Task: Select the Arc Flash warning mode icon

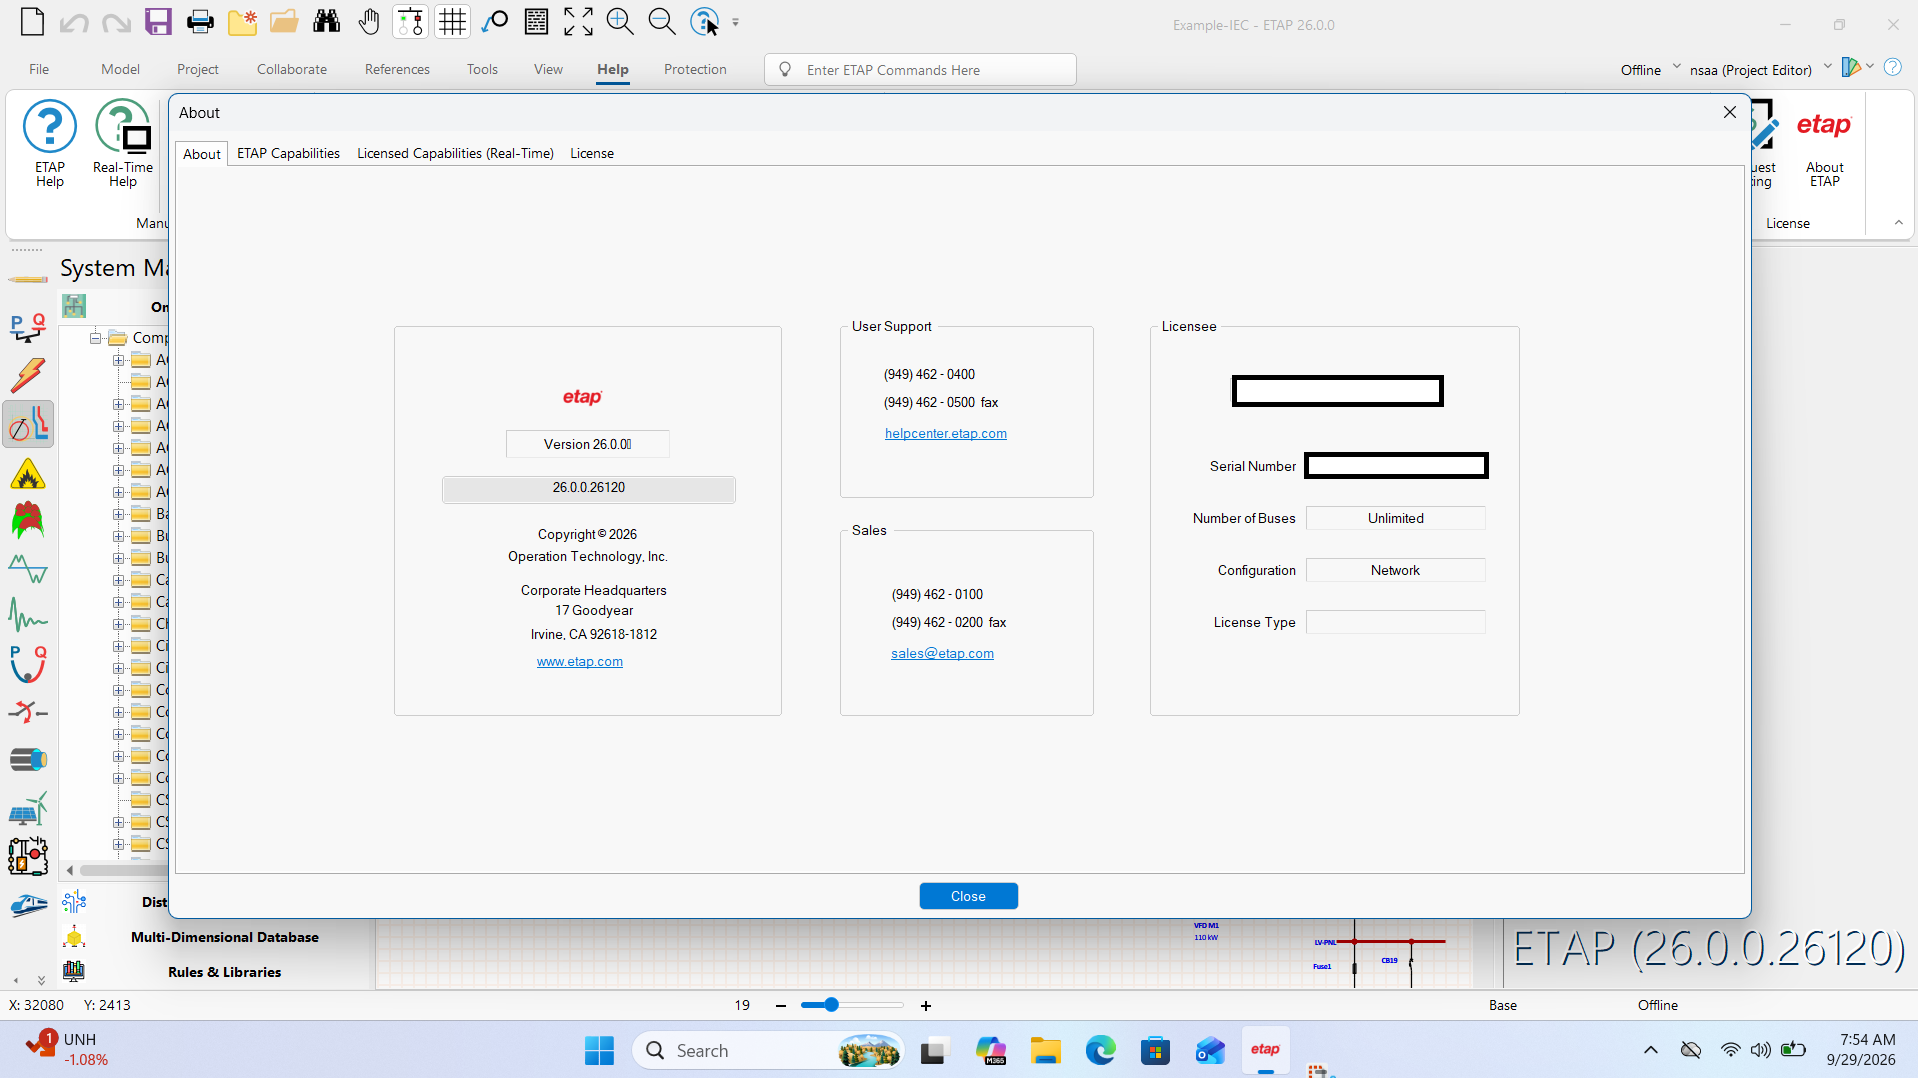Action: pyautogui.click(x=28, y=474)
